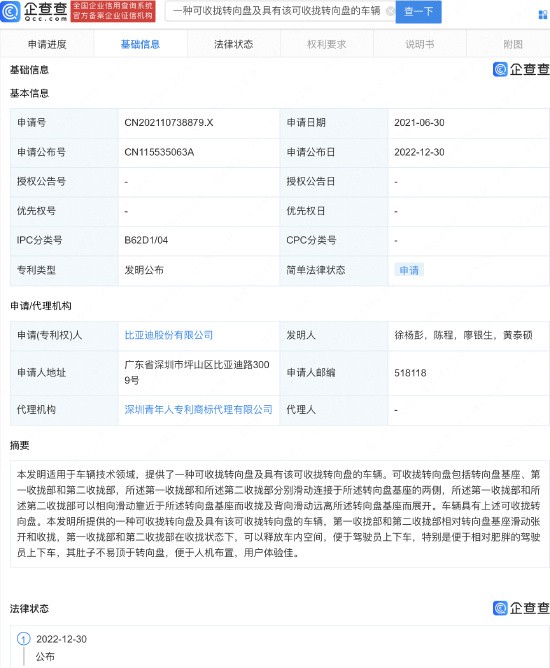
Task: Select the 2022-12-30 legal status timeline date
Action: point(61,639)
